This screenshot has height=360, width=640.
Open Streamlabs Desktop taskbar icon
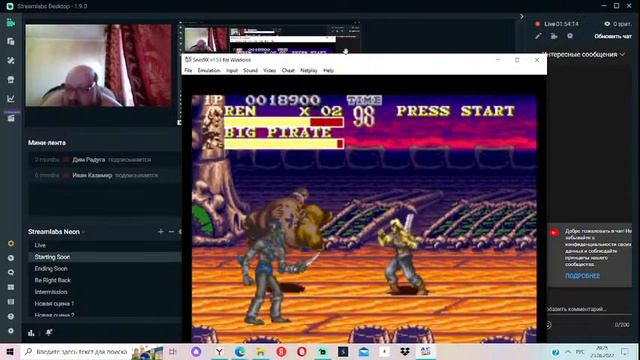[x=322, y=351]
